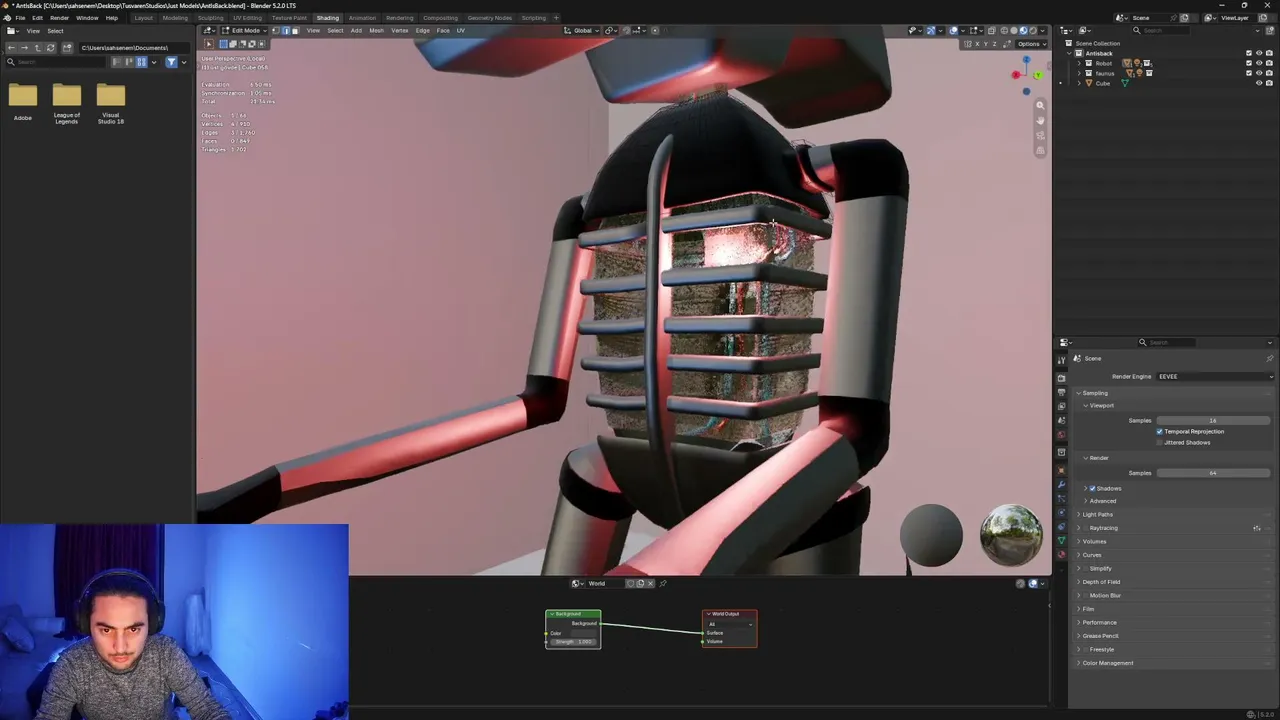Open the League of Legends folder
The width and height of the screenshot is (1280, 720).
point(67,104)
